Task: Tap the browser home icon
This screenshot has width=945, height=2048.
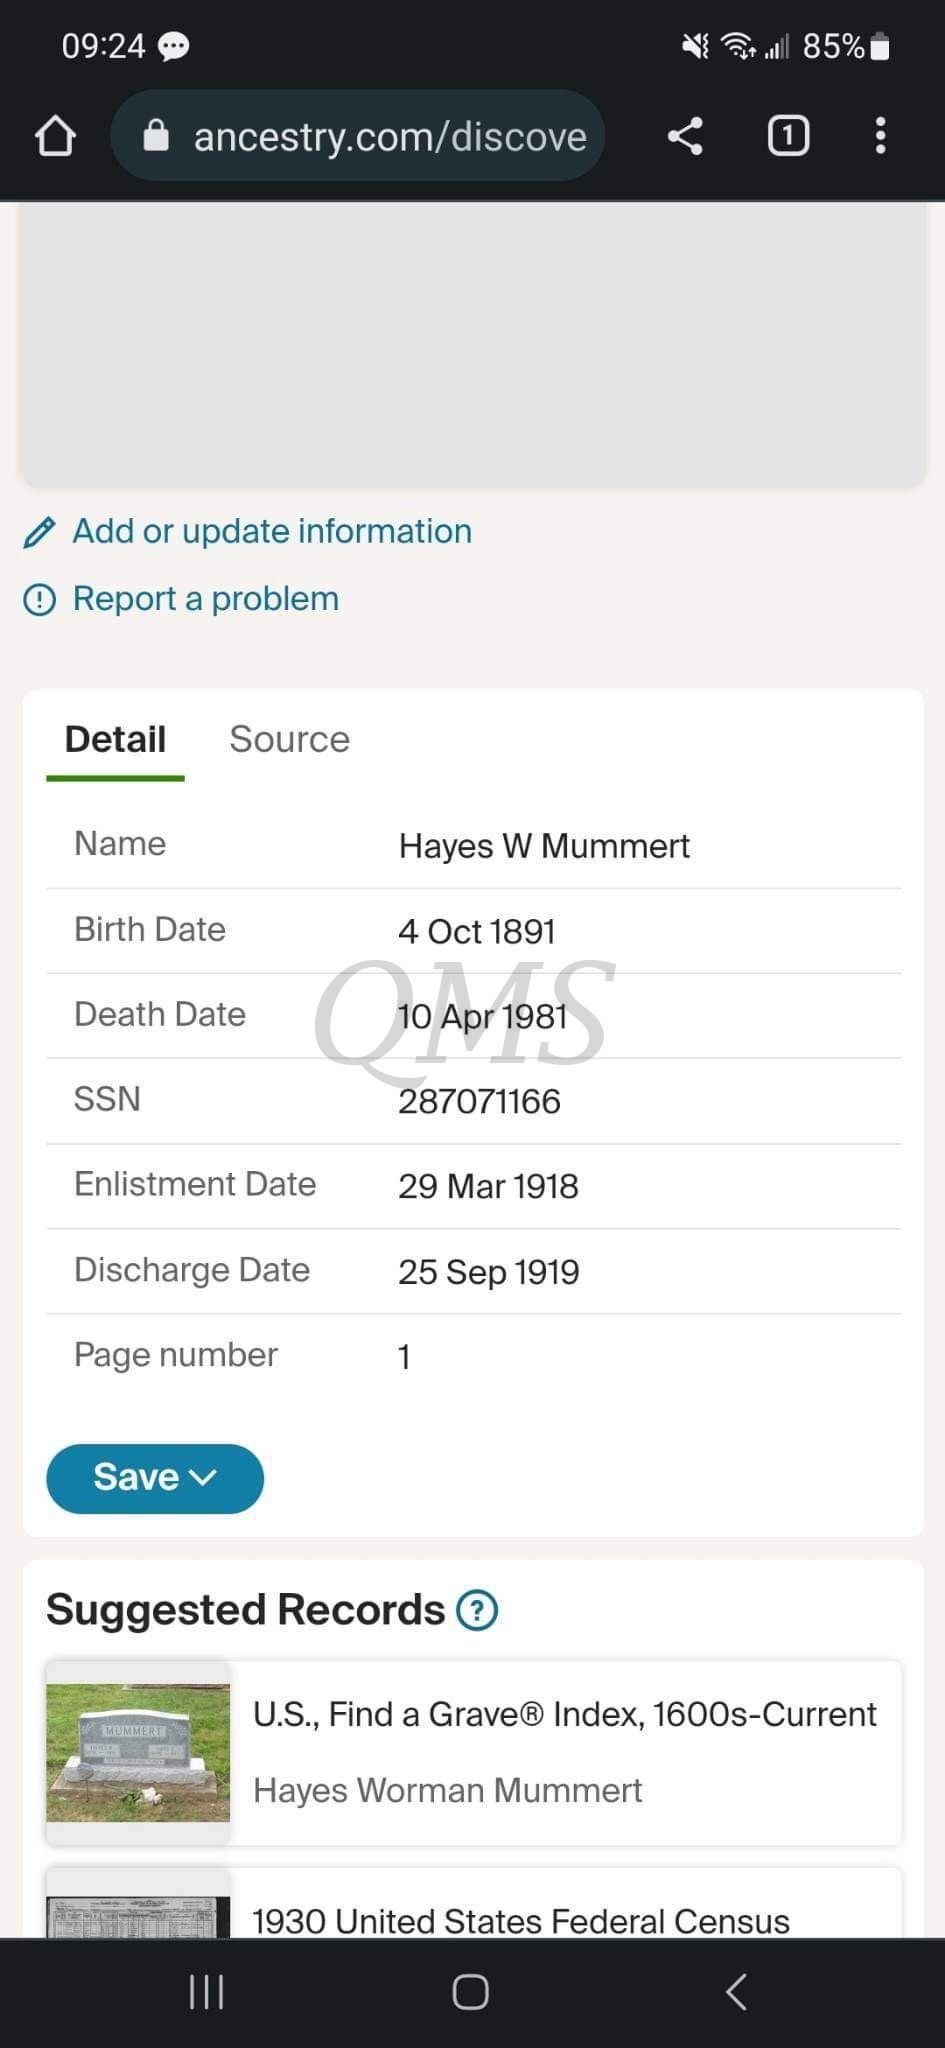Action: point(55,136)
